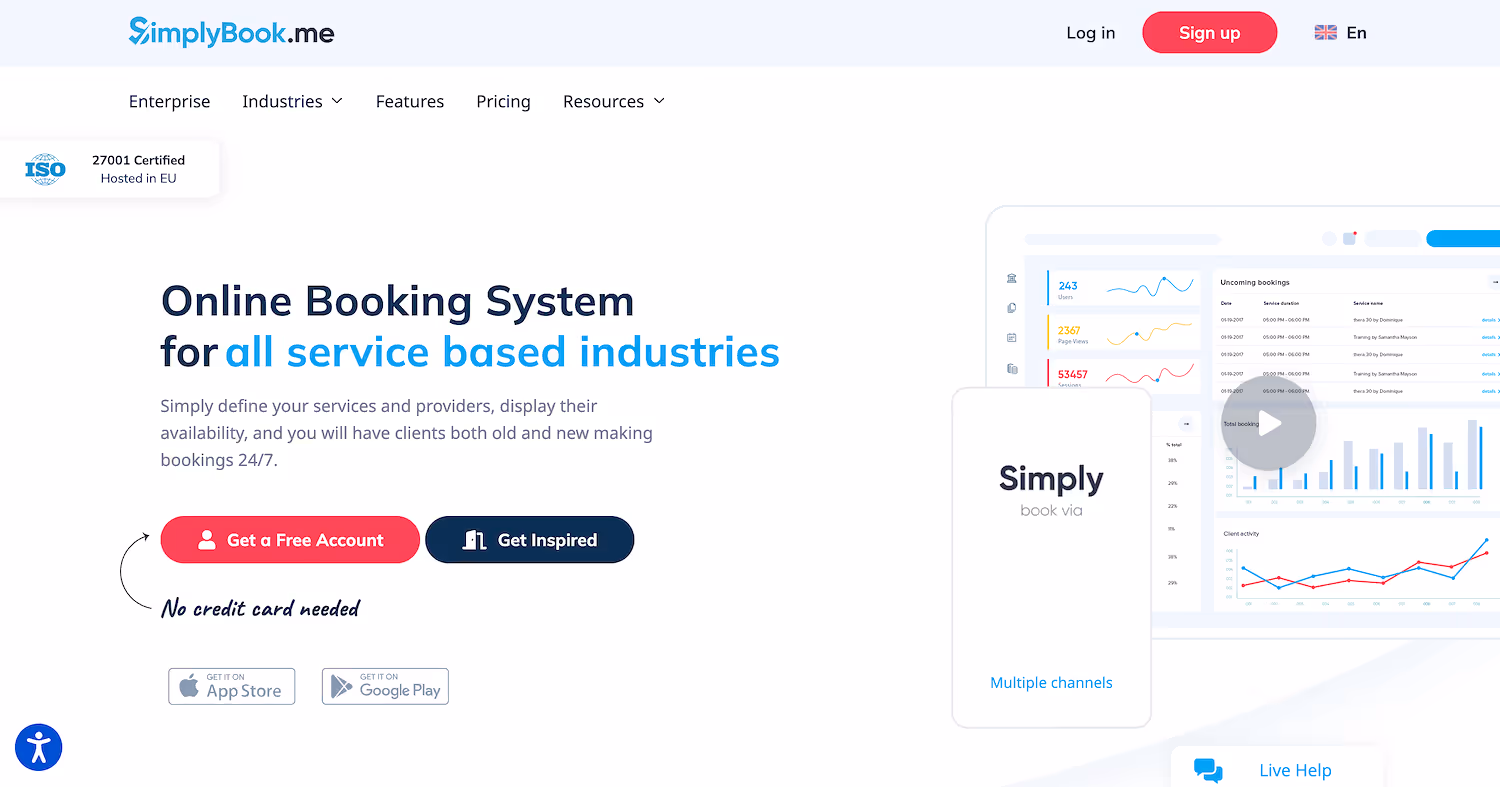Screen dimensions: 1500x787
Task: Click Get a Free Account
Action: [x=290, y=539]
